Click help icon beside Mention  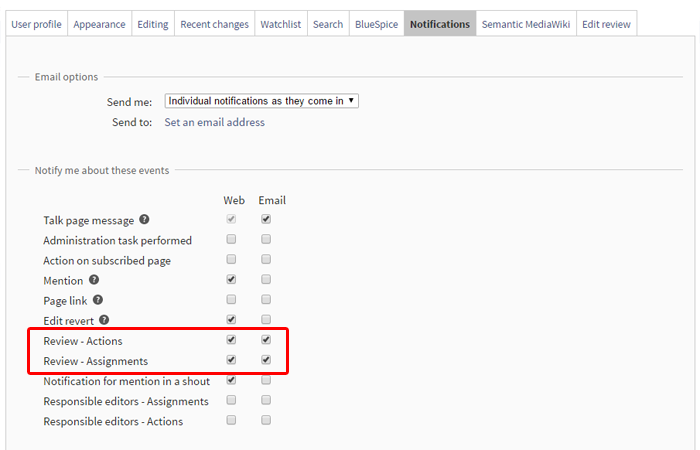pos(94,280)
